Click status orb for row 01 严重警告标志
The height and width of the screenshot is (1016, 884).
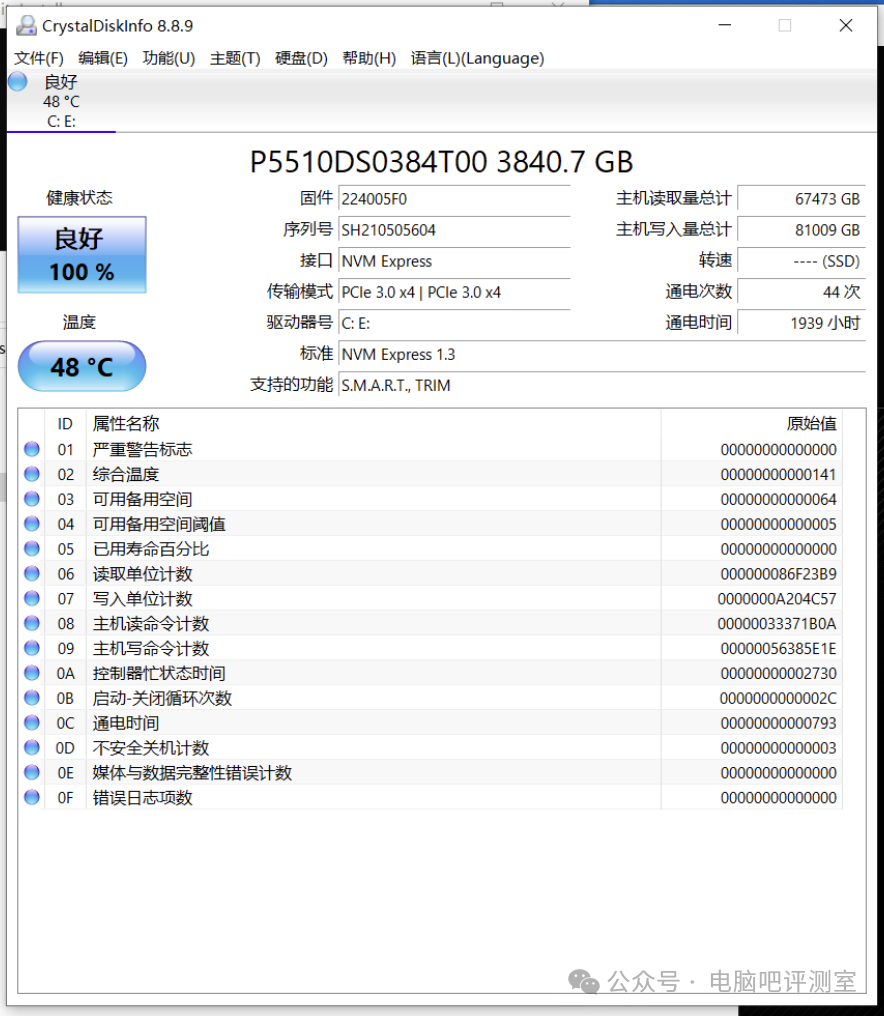point(32,449)
